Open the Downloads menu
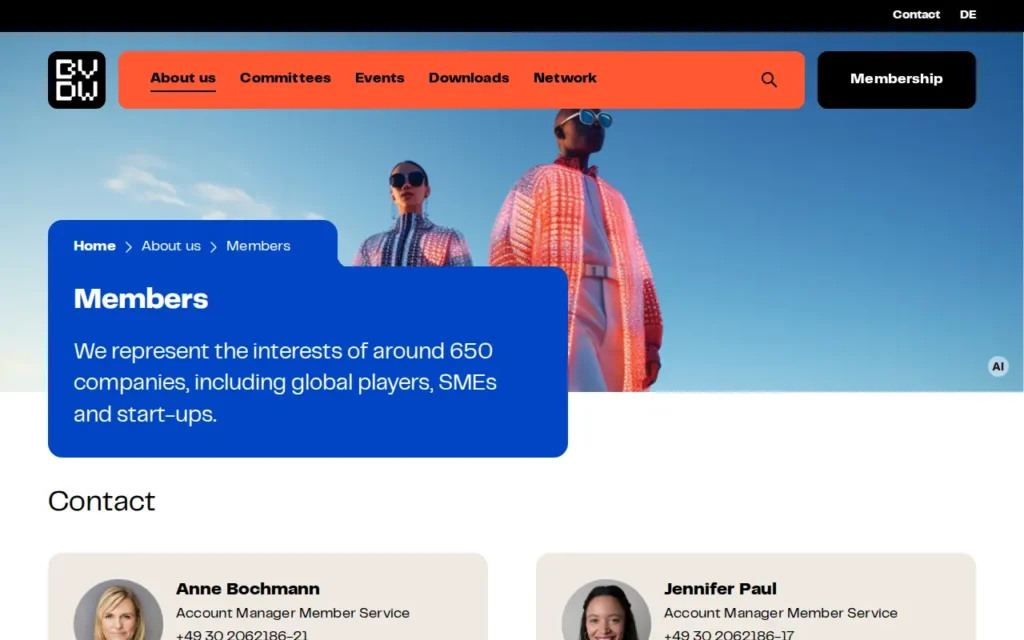The width and height of the screenshot is (1024, 640). click(469, 78)
